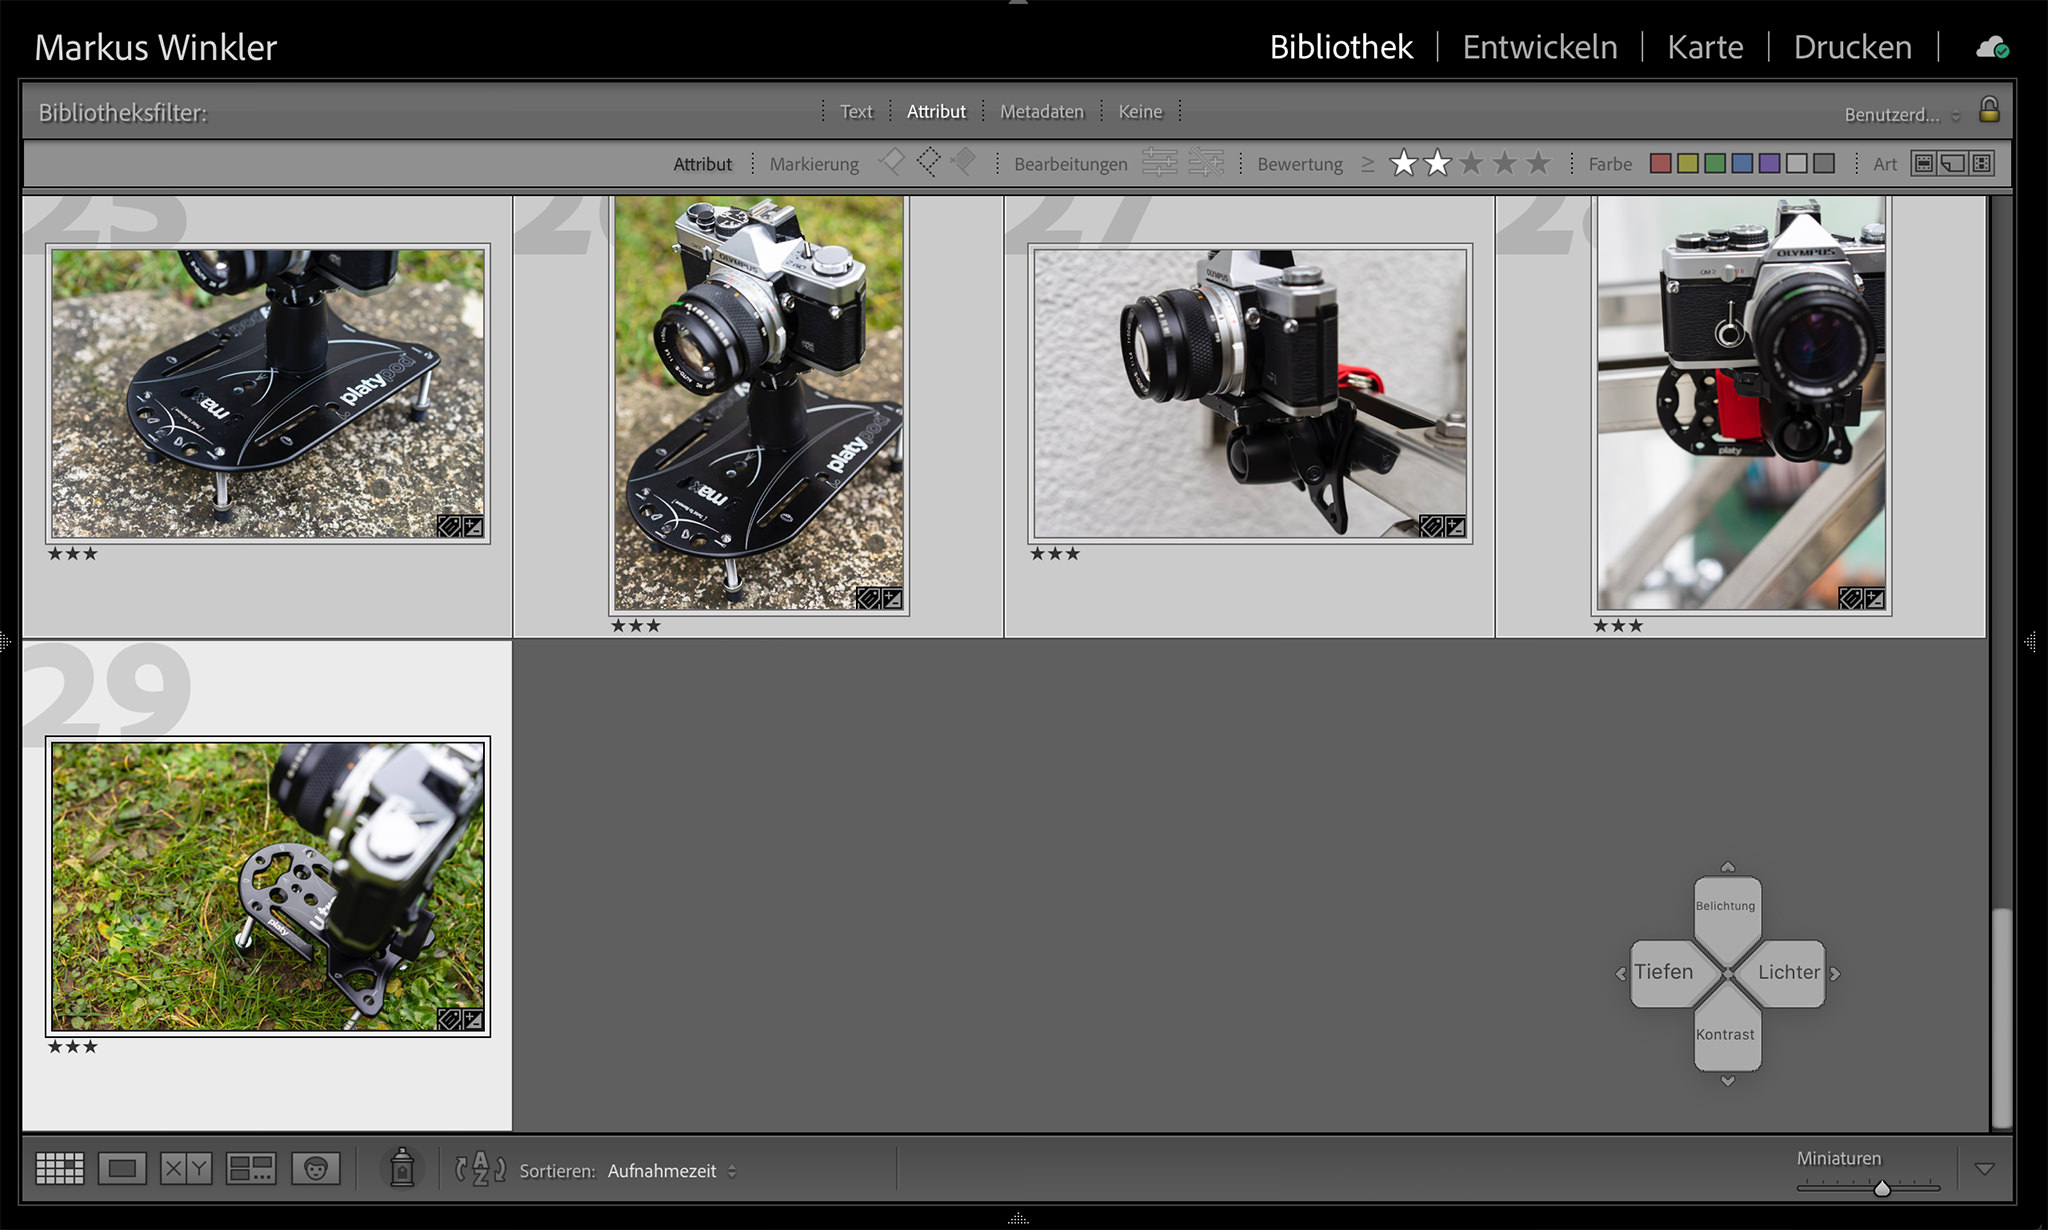
Task: Click arrow below Kontrast button
Action: pos(1727,1081)
